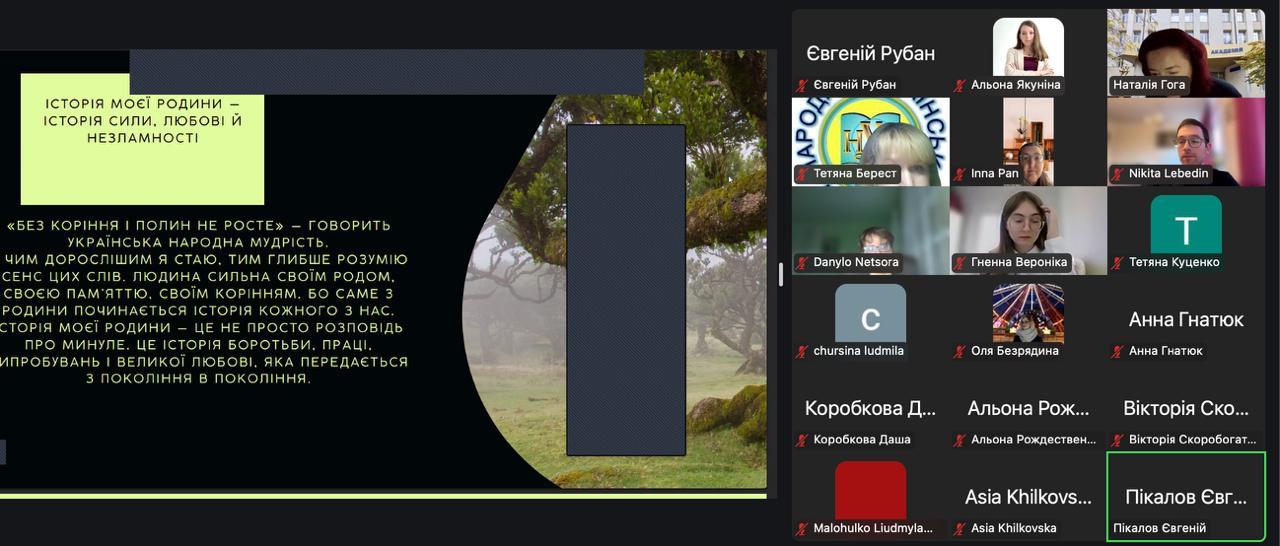This screenshot has width=1280, height=546.
Task: Click the red avatar of Malohulko Liudmyla
Action: click(x=870, y=492)
